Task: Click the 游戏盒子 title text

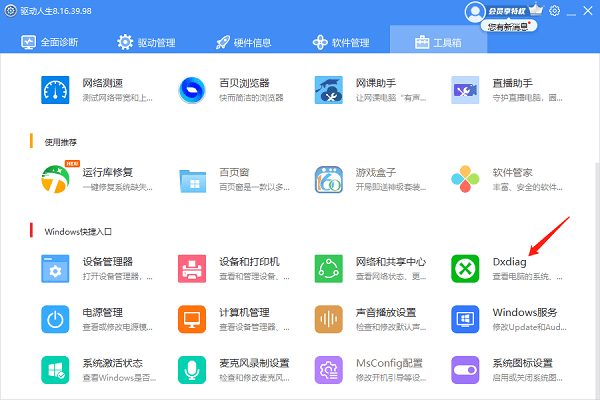Action: click(376, 172)
